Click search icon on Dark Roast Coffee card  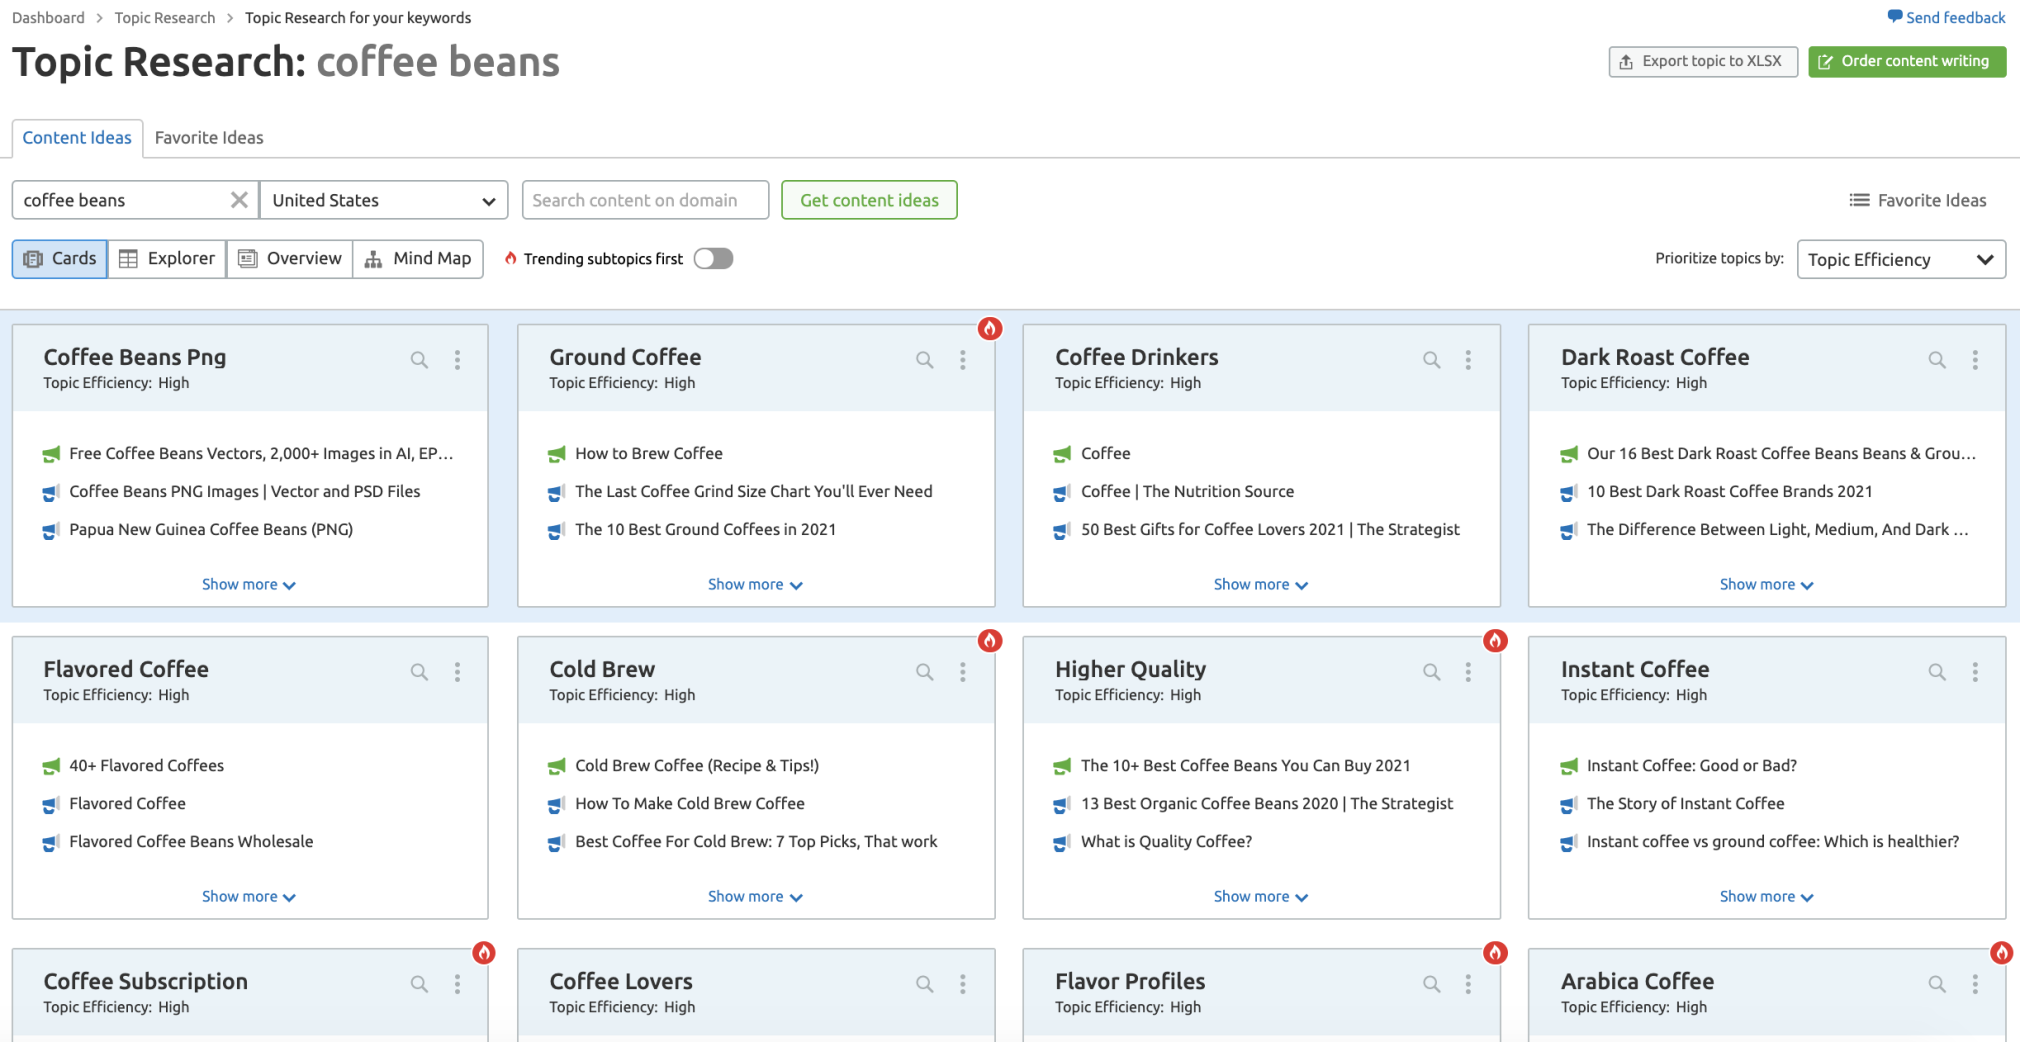click(1937, 360)
